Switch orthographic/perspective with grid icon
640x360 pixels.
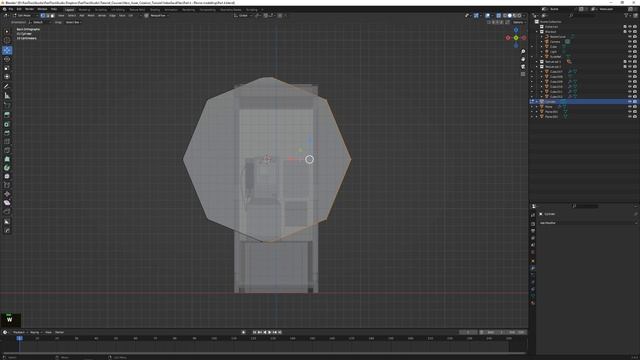point(523,74)
